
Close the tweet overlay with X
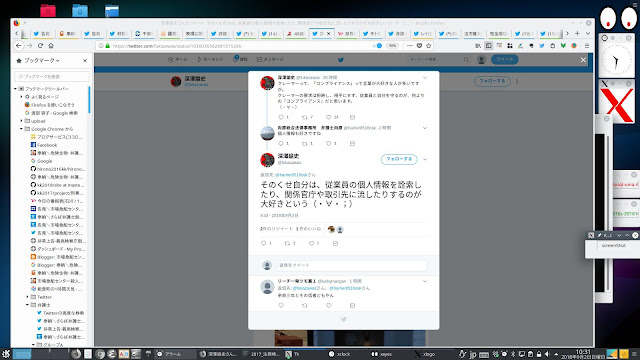[x=583, y=60]
